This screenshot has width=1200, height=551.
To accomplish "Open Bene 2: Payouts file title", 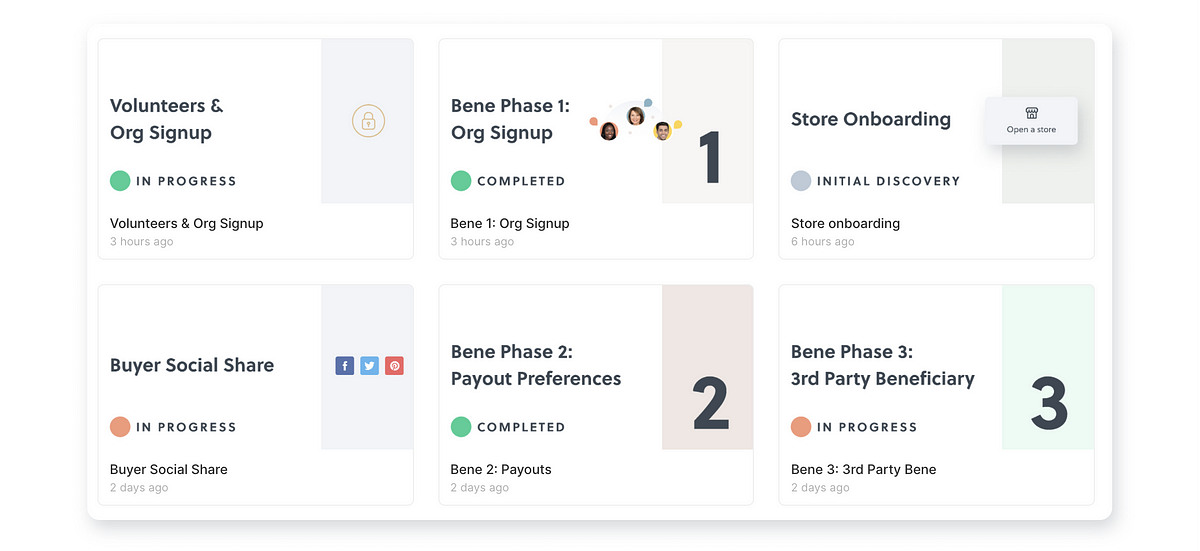I will tap(500, 469).
